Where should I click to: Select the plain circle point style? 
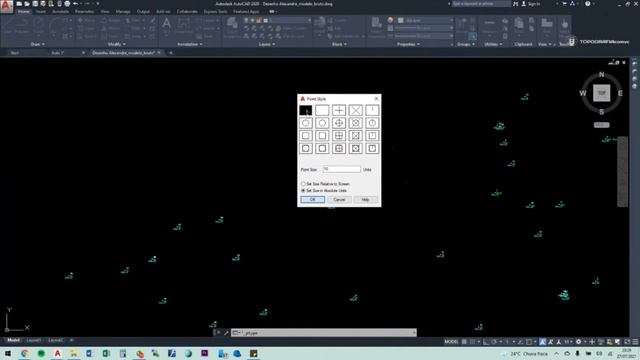coord(322,123)
